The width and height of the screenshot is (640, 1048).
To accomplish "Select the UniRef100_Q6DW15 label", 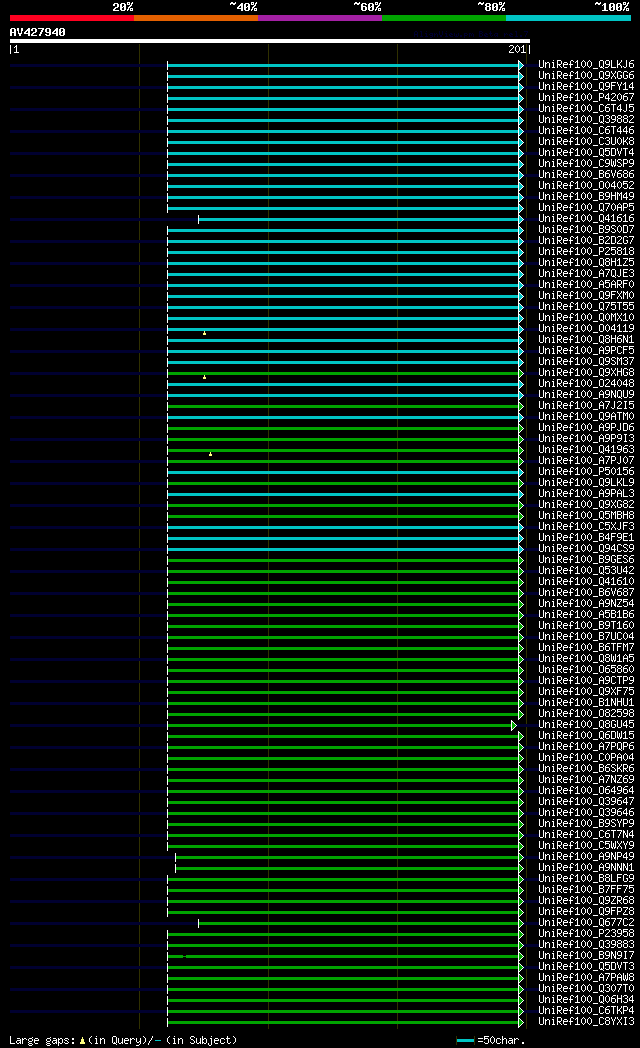I will (x=586, y=735).
